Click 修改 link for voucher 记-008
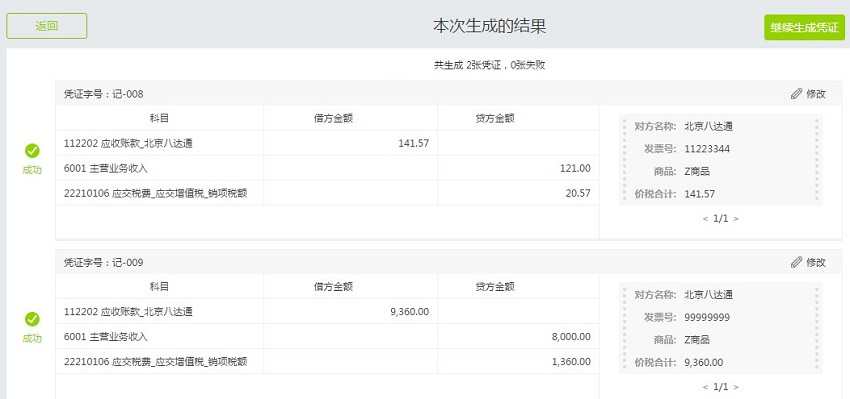 point(816,94)
